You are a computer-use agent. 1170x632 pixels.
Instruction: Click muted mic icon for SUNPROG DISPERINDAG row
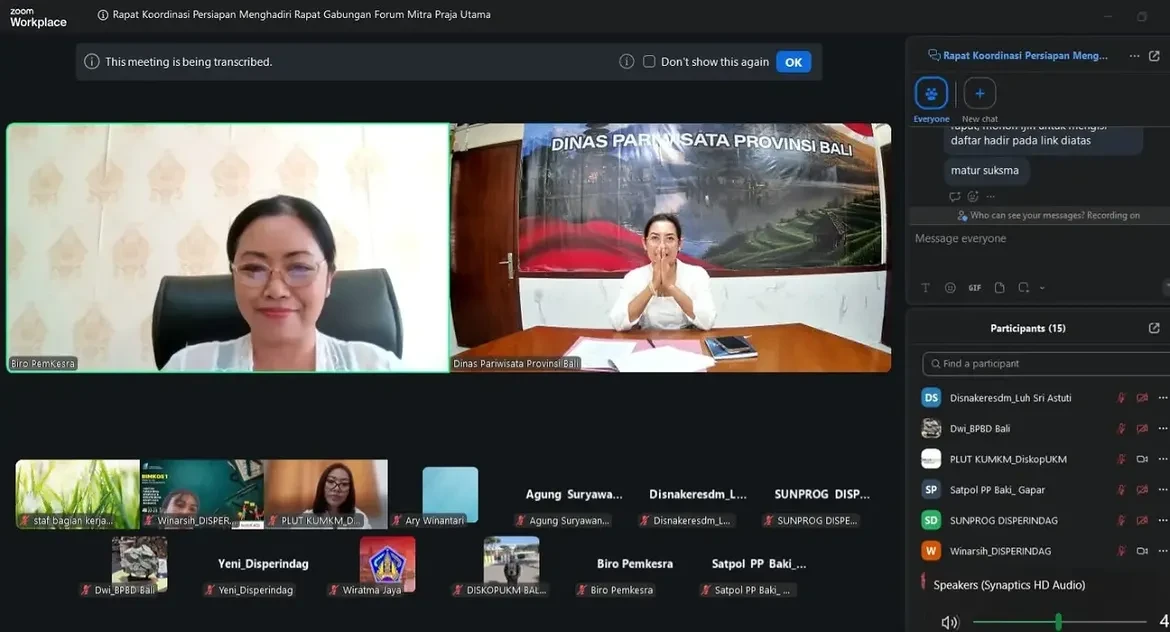point(1121,521)
